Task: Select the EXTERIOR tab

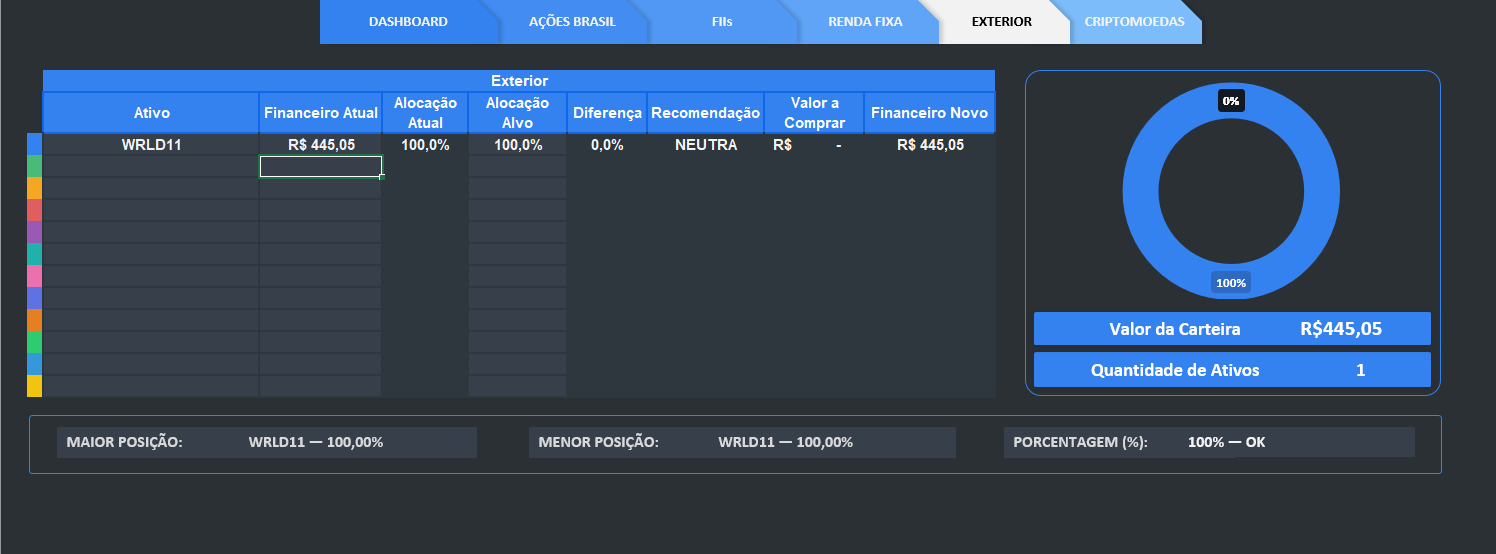Action: (x=1001, y=22)
